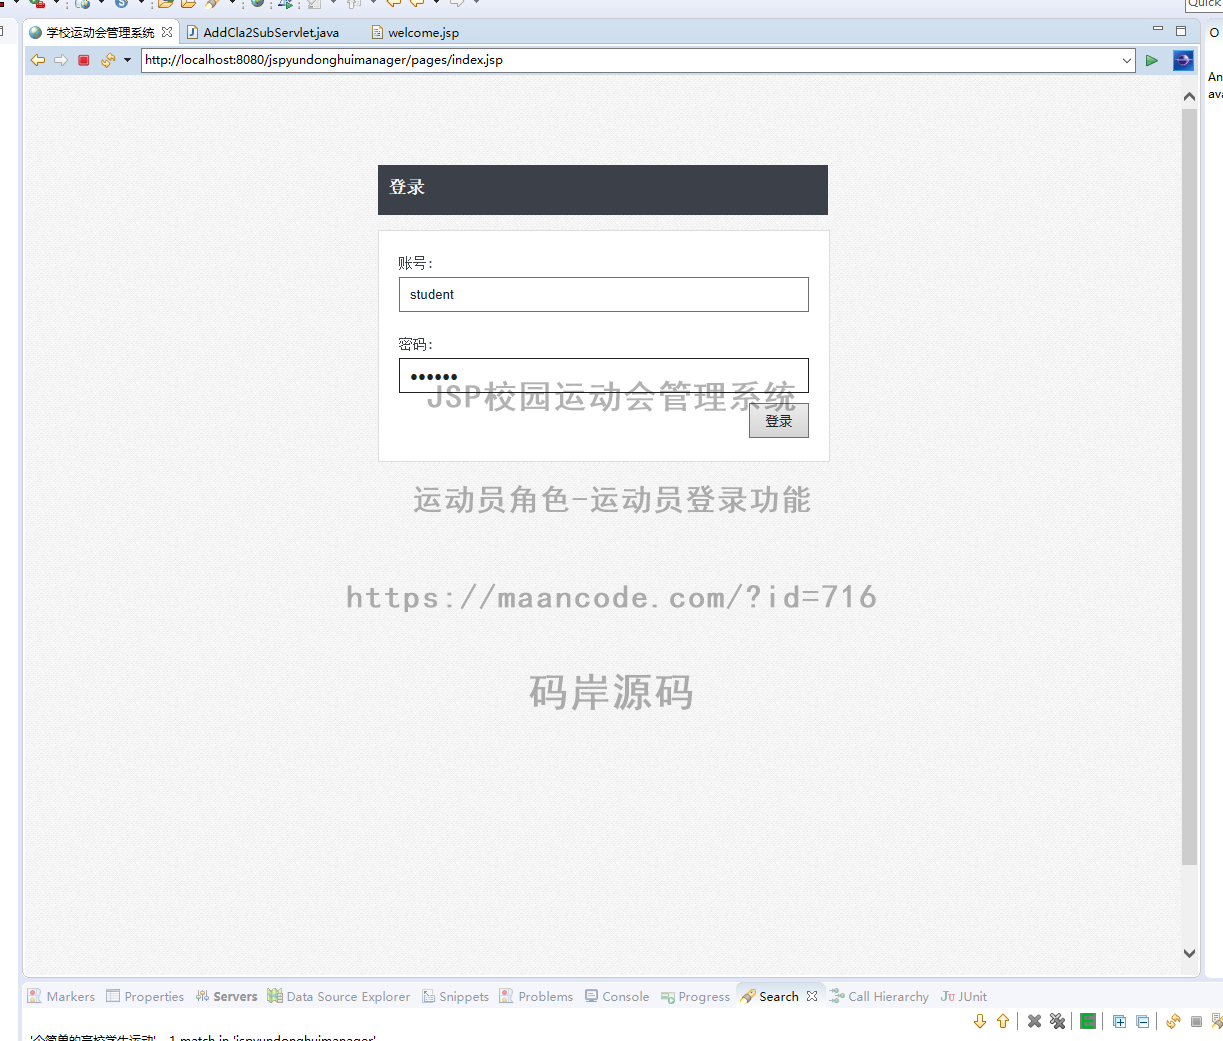Open the JUnit view

click(963, 996)
